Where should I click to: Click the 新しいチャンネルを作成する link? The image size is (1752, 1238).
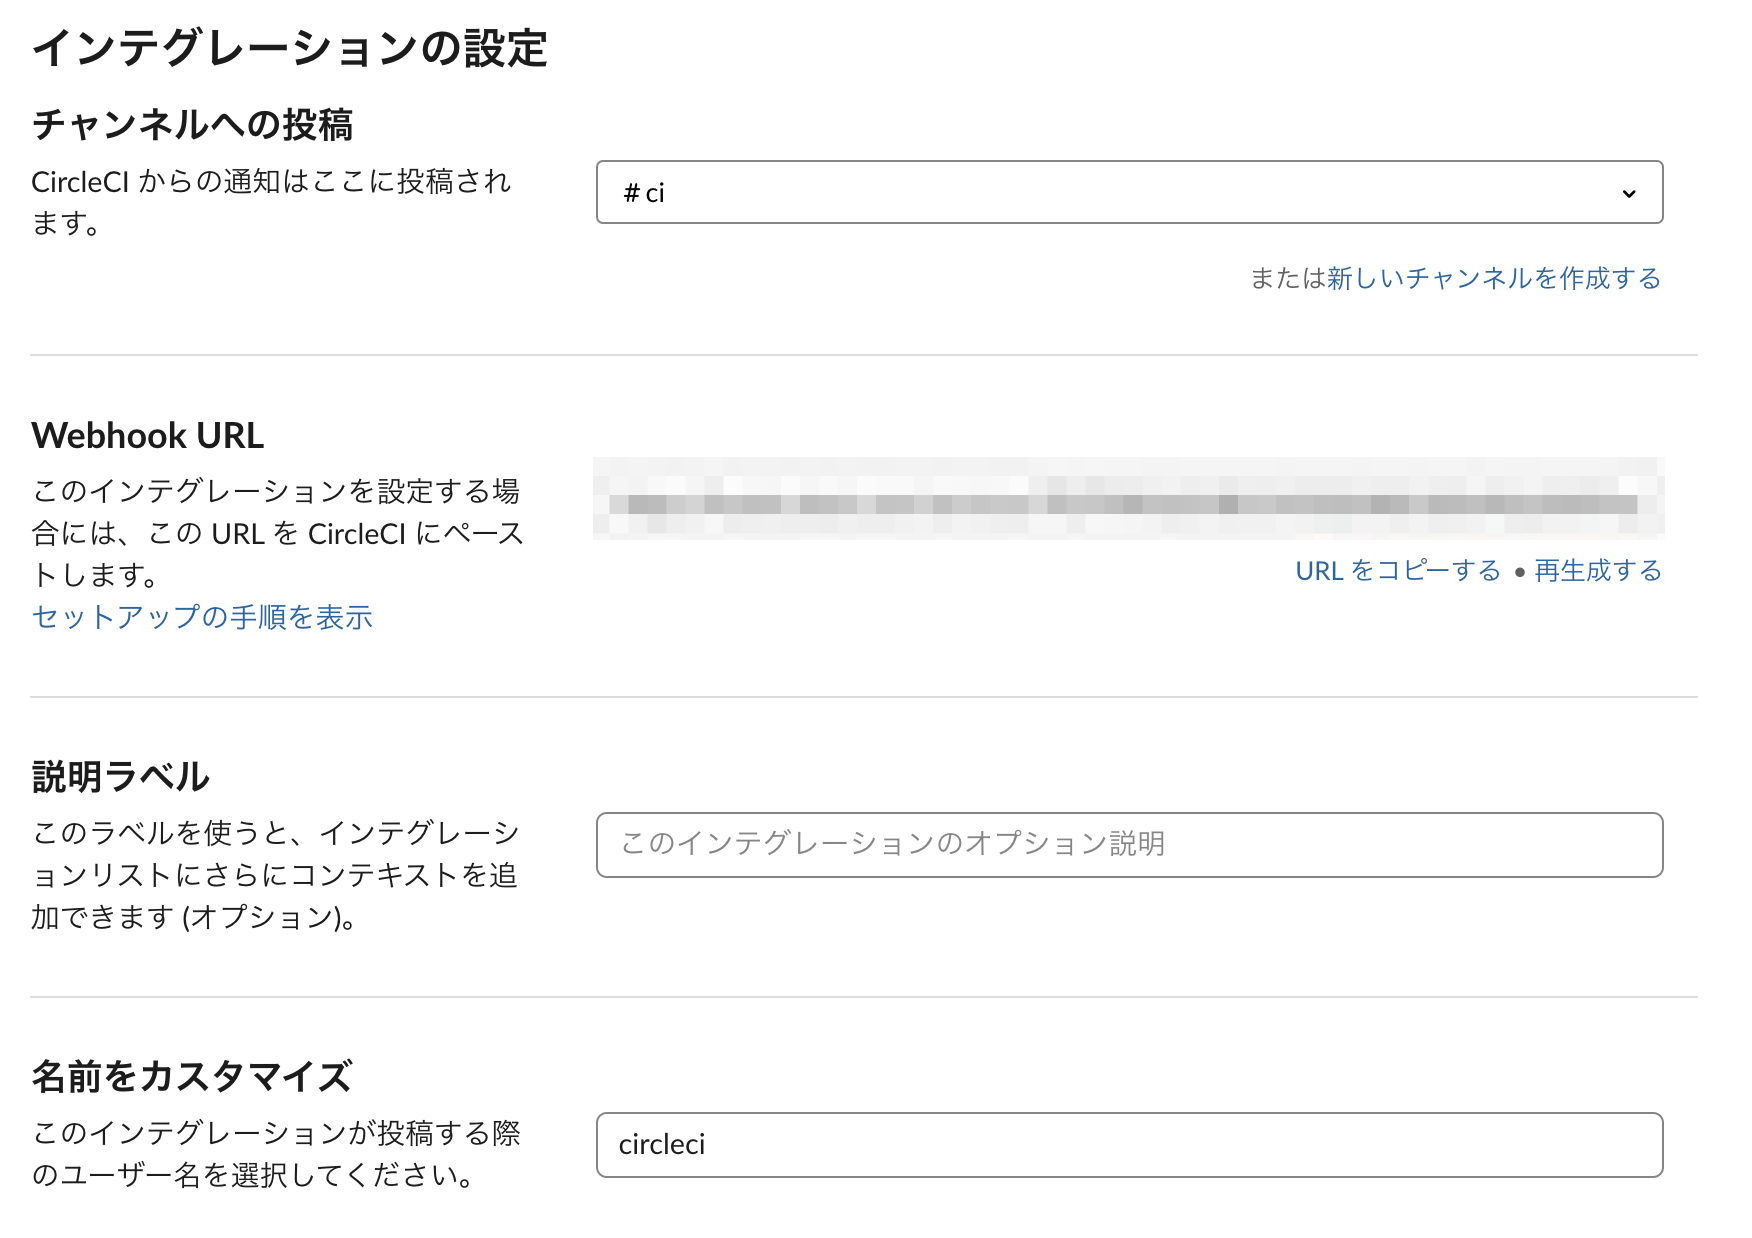[1493, 278]
